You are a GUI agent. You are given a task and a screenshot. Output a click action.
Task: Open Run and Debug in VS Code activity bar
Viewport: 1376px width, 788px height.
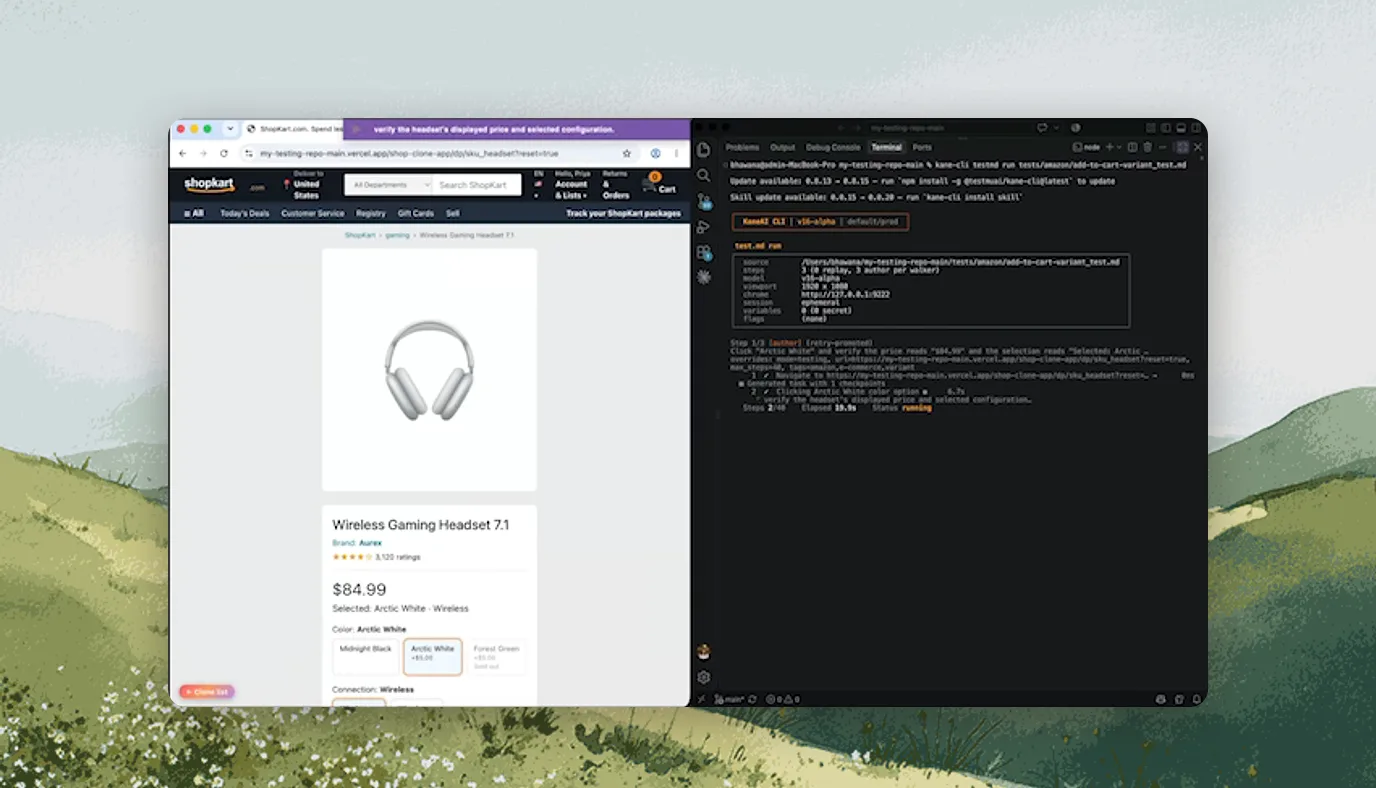pos(704,227)
